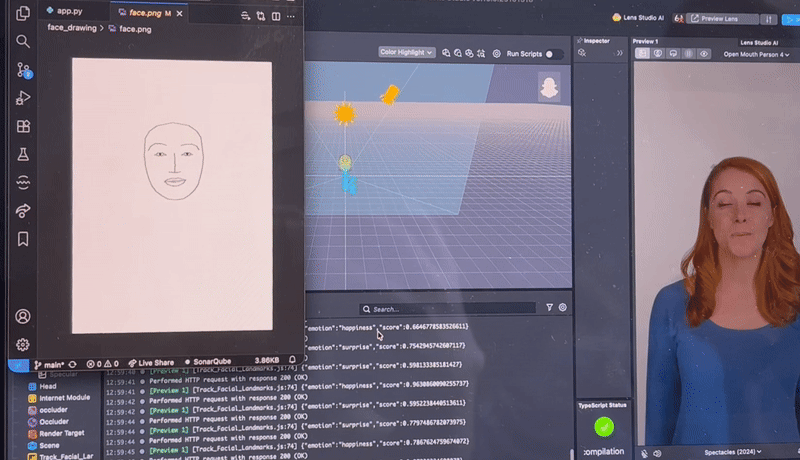800x460 pixels.
Task: Start Live Share from the status bar
Action: click(x=151, y=363)
